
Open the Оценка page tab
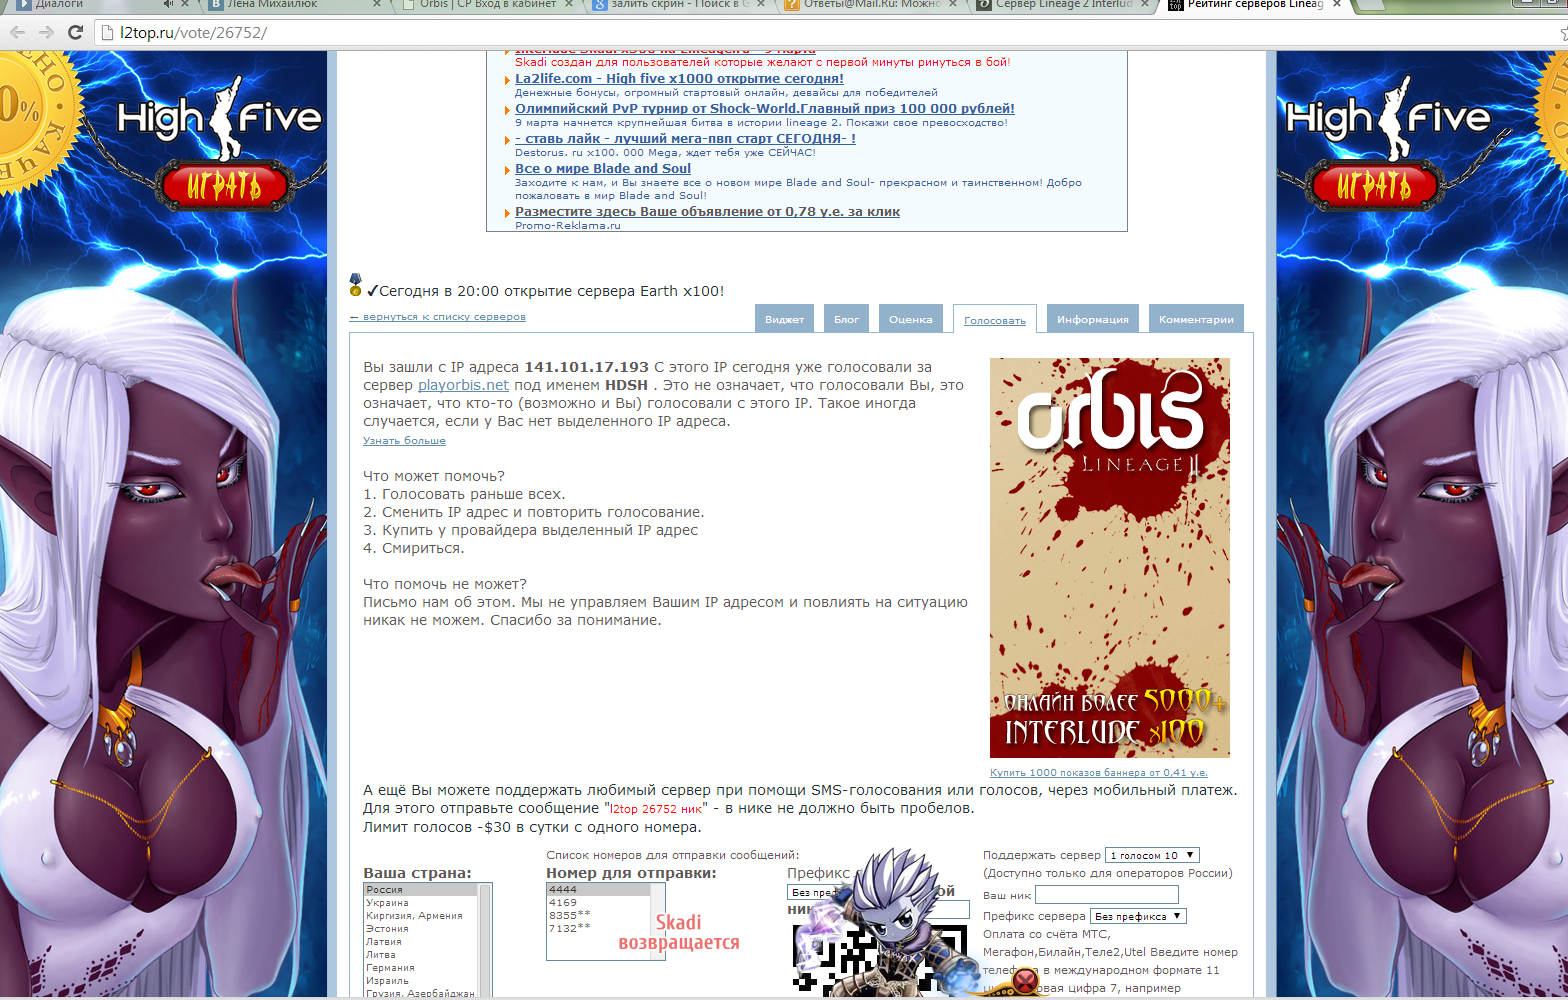coord(910,318)
